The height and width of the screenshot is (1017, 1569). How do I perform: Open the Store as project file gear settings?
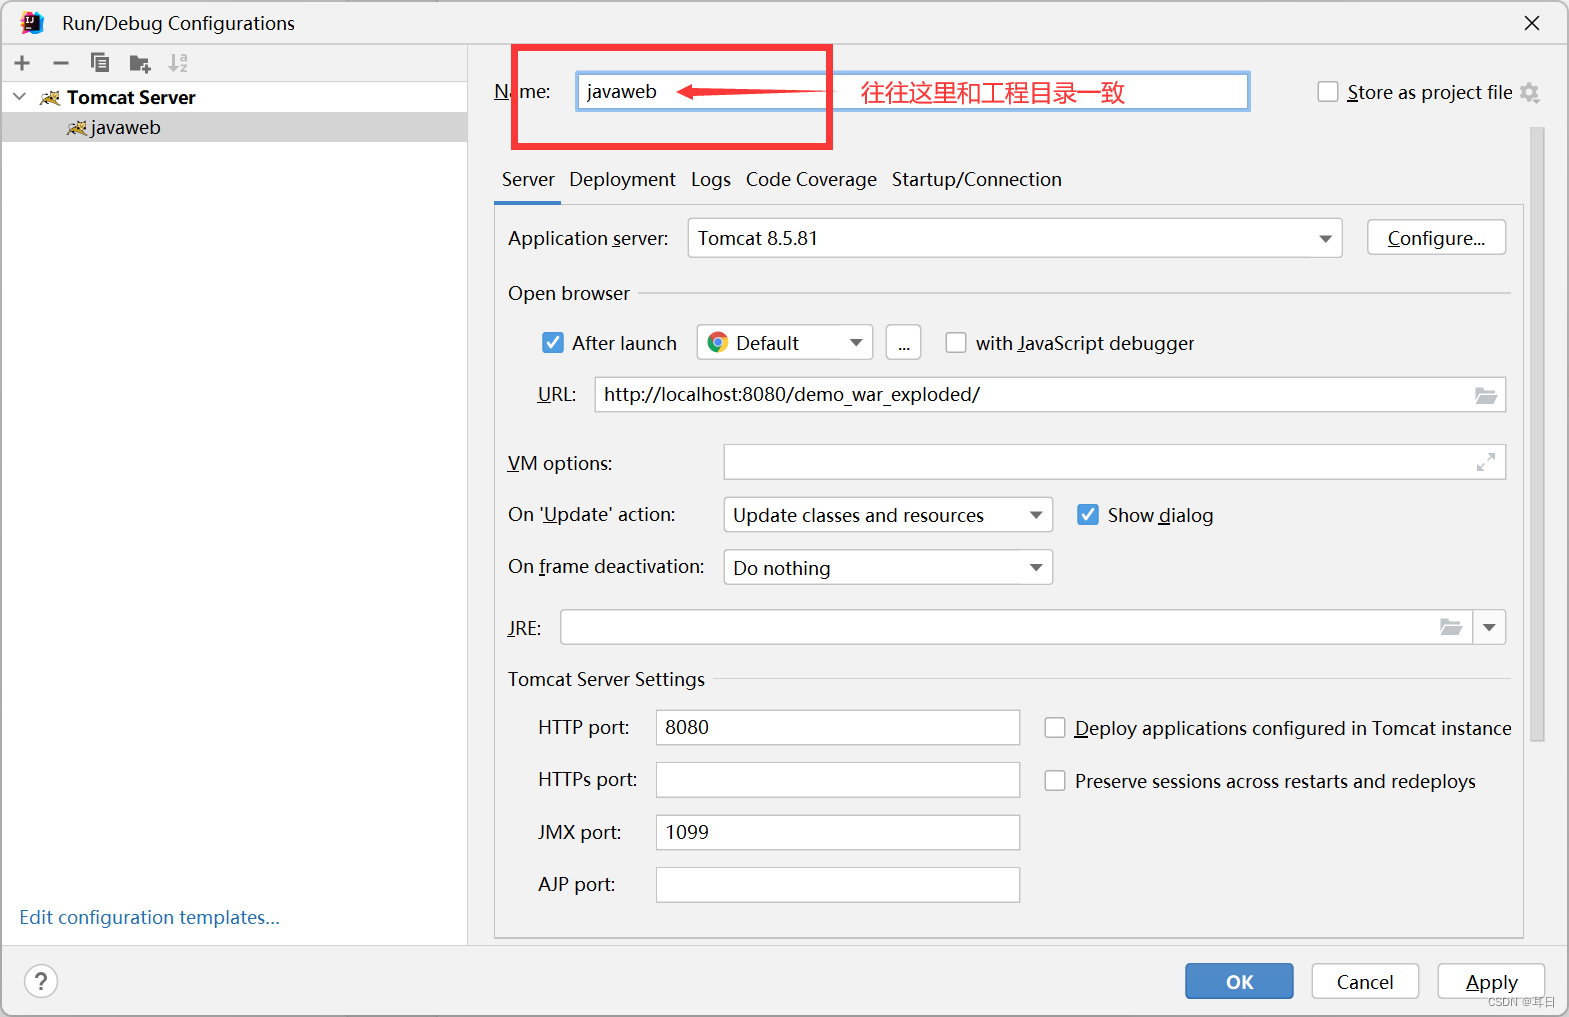tap(1529, 93)
